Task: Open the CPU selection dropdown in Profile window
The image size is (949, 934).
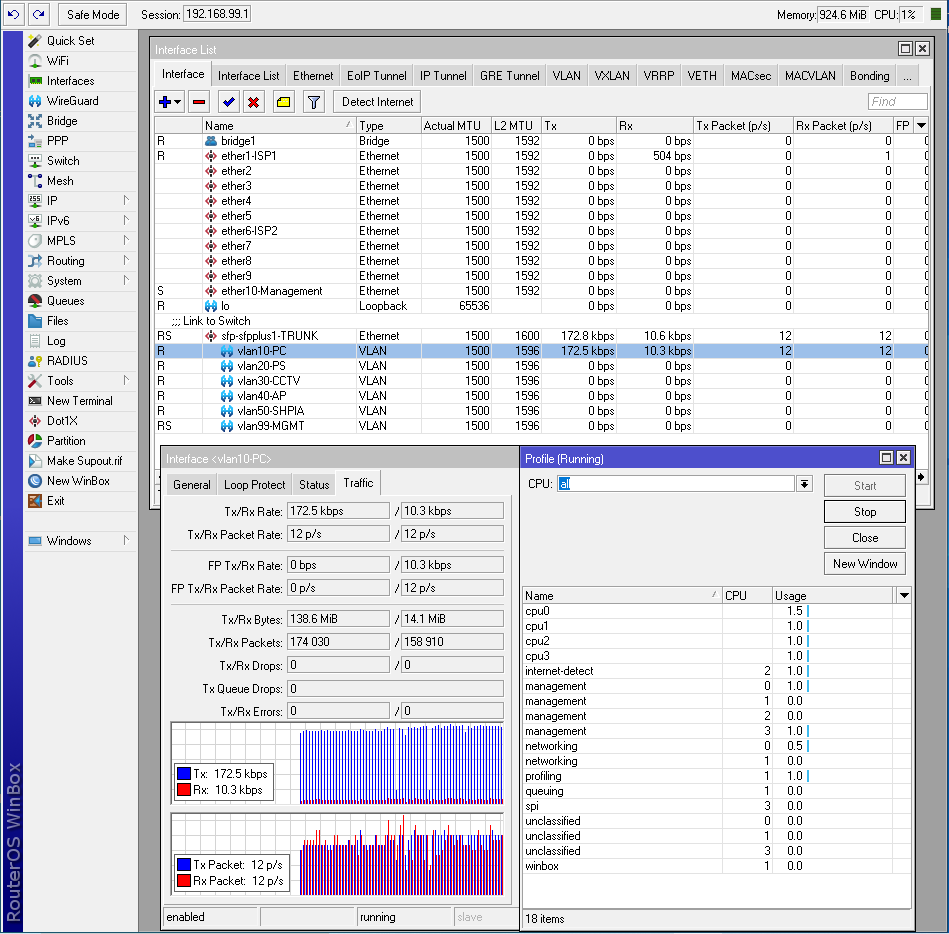Action: tap(804, 483)
